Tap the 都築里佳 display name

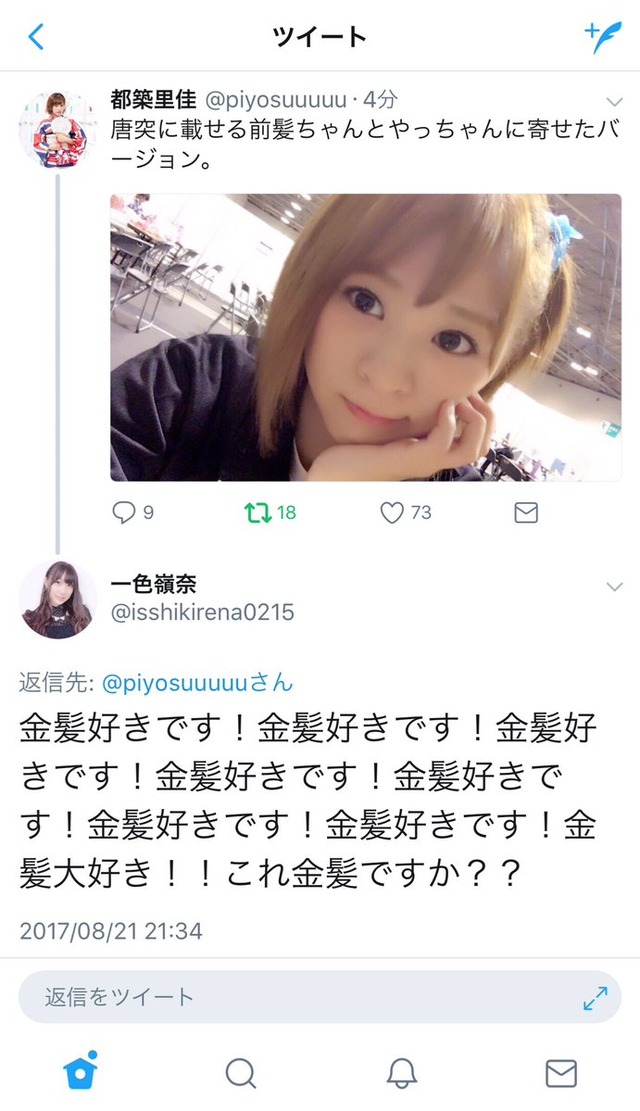coord(153,100)
